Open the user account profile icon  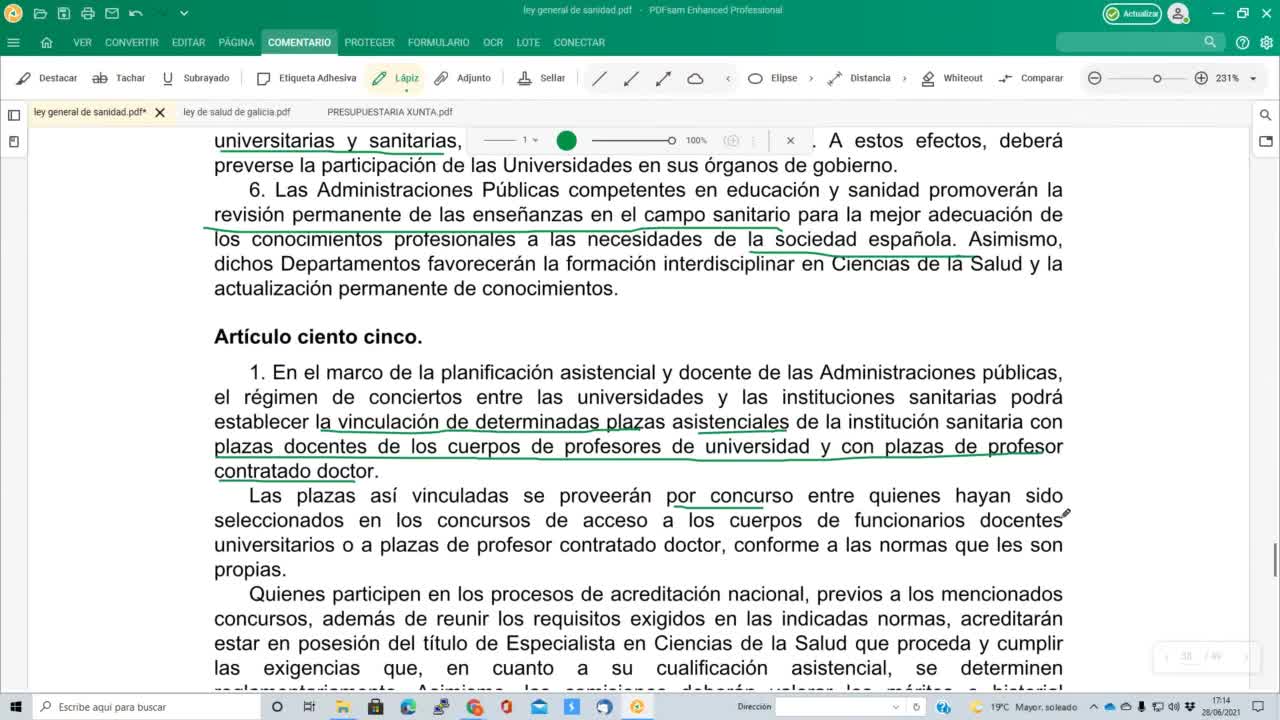[1179, 14]
